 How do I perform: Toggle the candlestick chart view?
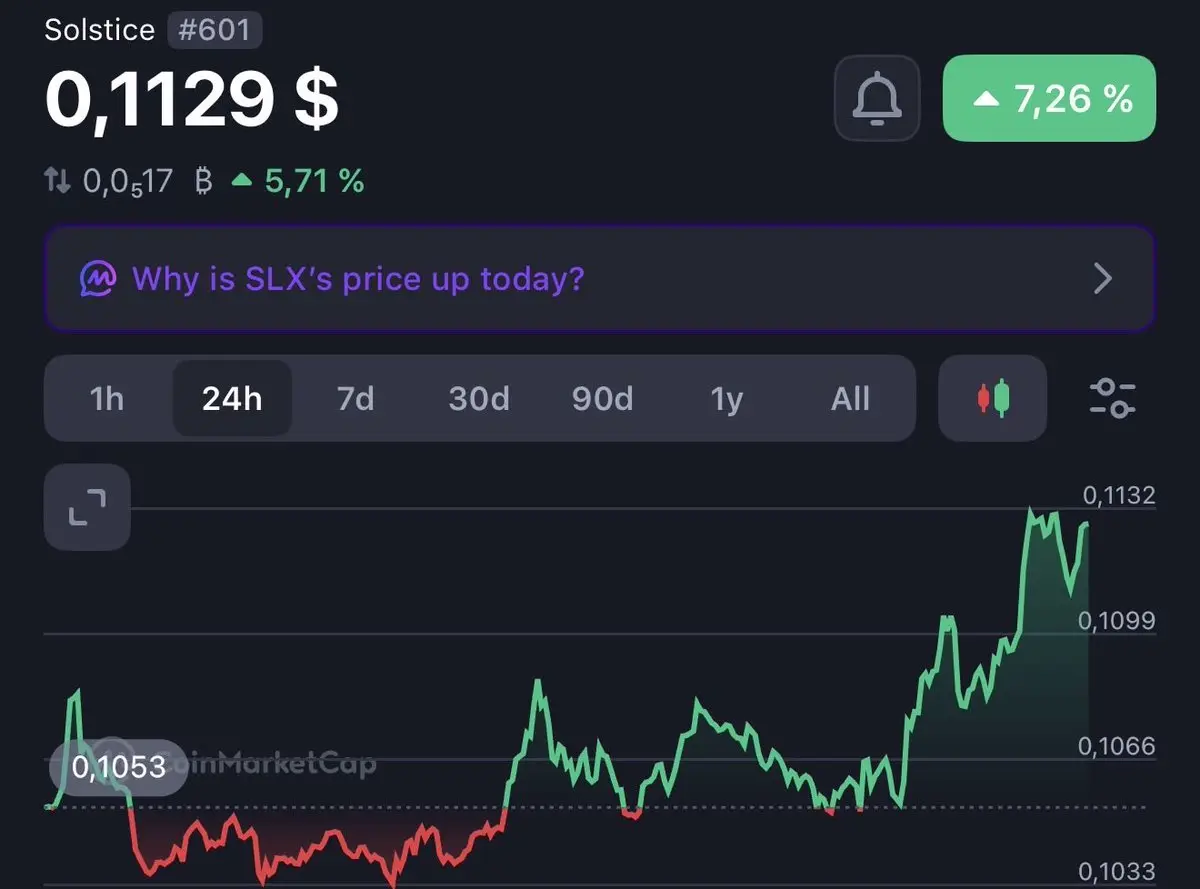click(993, 398)
